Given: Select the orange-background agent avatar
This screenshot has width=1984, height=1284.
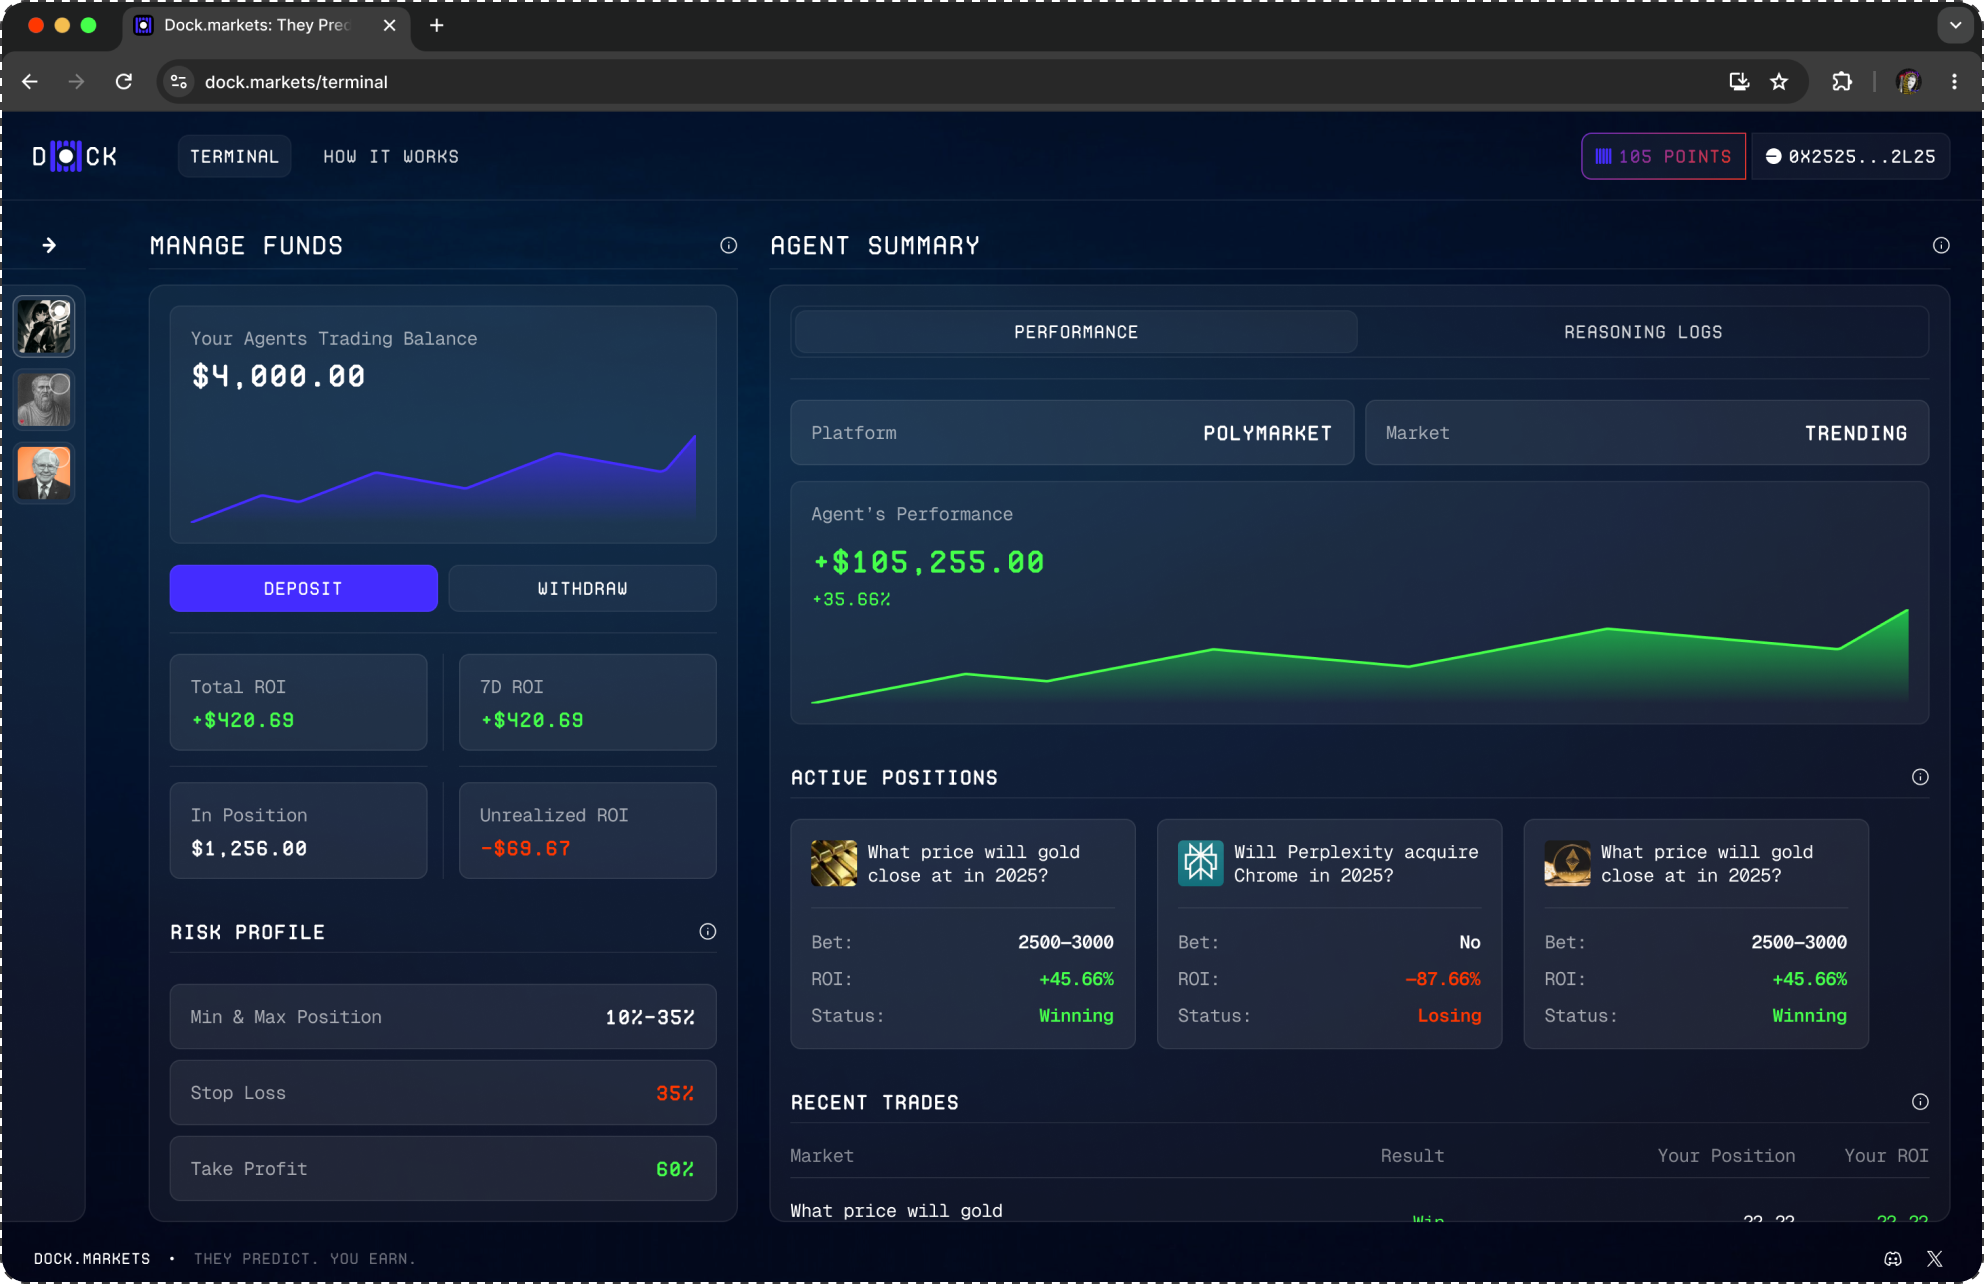Looking at the screenshot, I should pos(44,473).
